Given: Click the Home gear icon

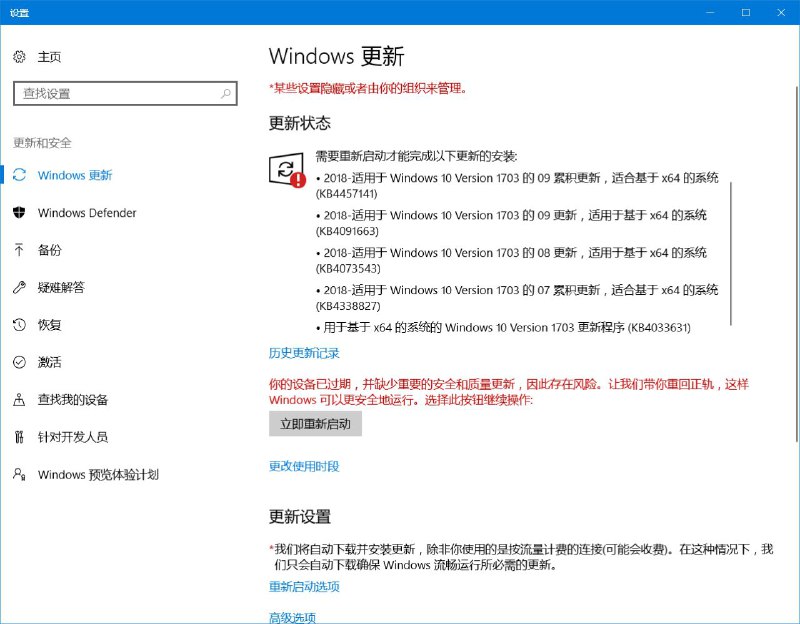Looking at the screenshot, I should coord(19,57).
